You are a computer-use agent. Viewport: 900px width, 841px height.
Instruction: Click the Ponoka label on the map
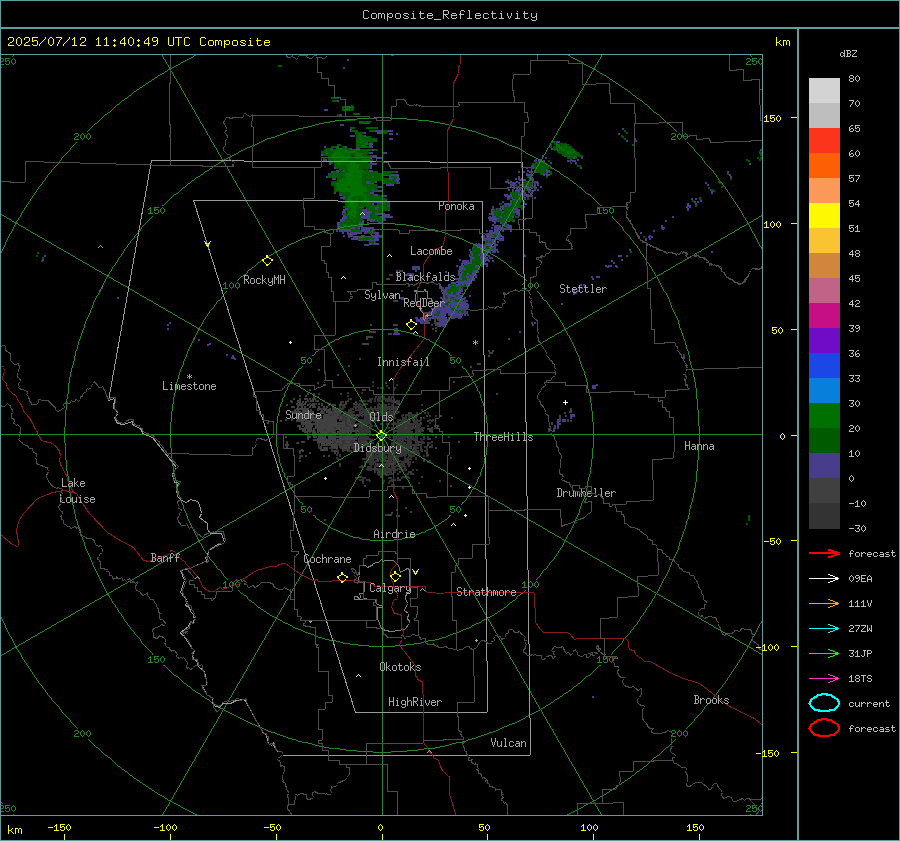tap(456, 206)
